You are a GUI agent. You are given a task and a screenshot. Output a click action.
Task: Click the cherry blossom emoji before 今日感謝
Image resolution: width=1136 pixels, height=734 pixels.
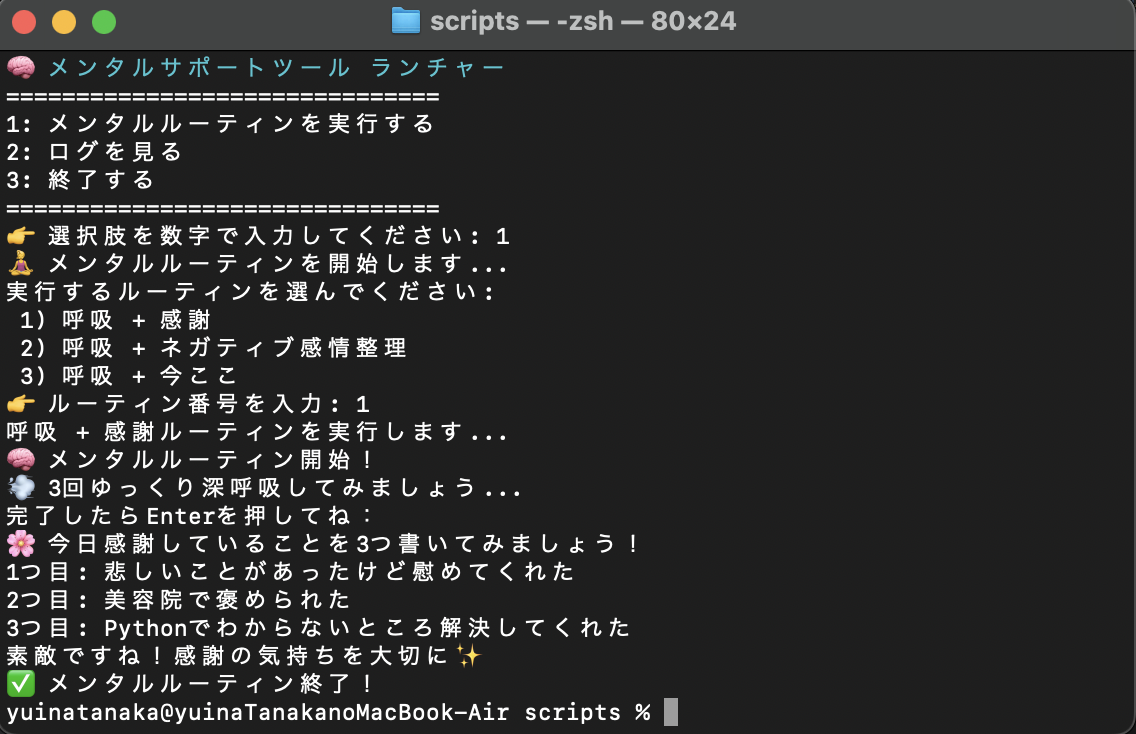pyautogui.click(x=21, y=543)
